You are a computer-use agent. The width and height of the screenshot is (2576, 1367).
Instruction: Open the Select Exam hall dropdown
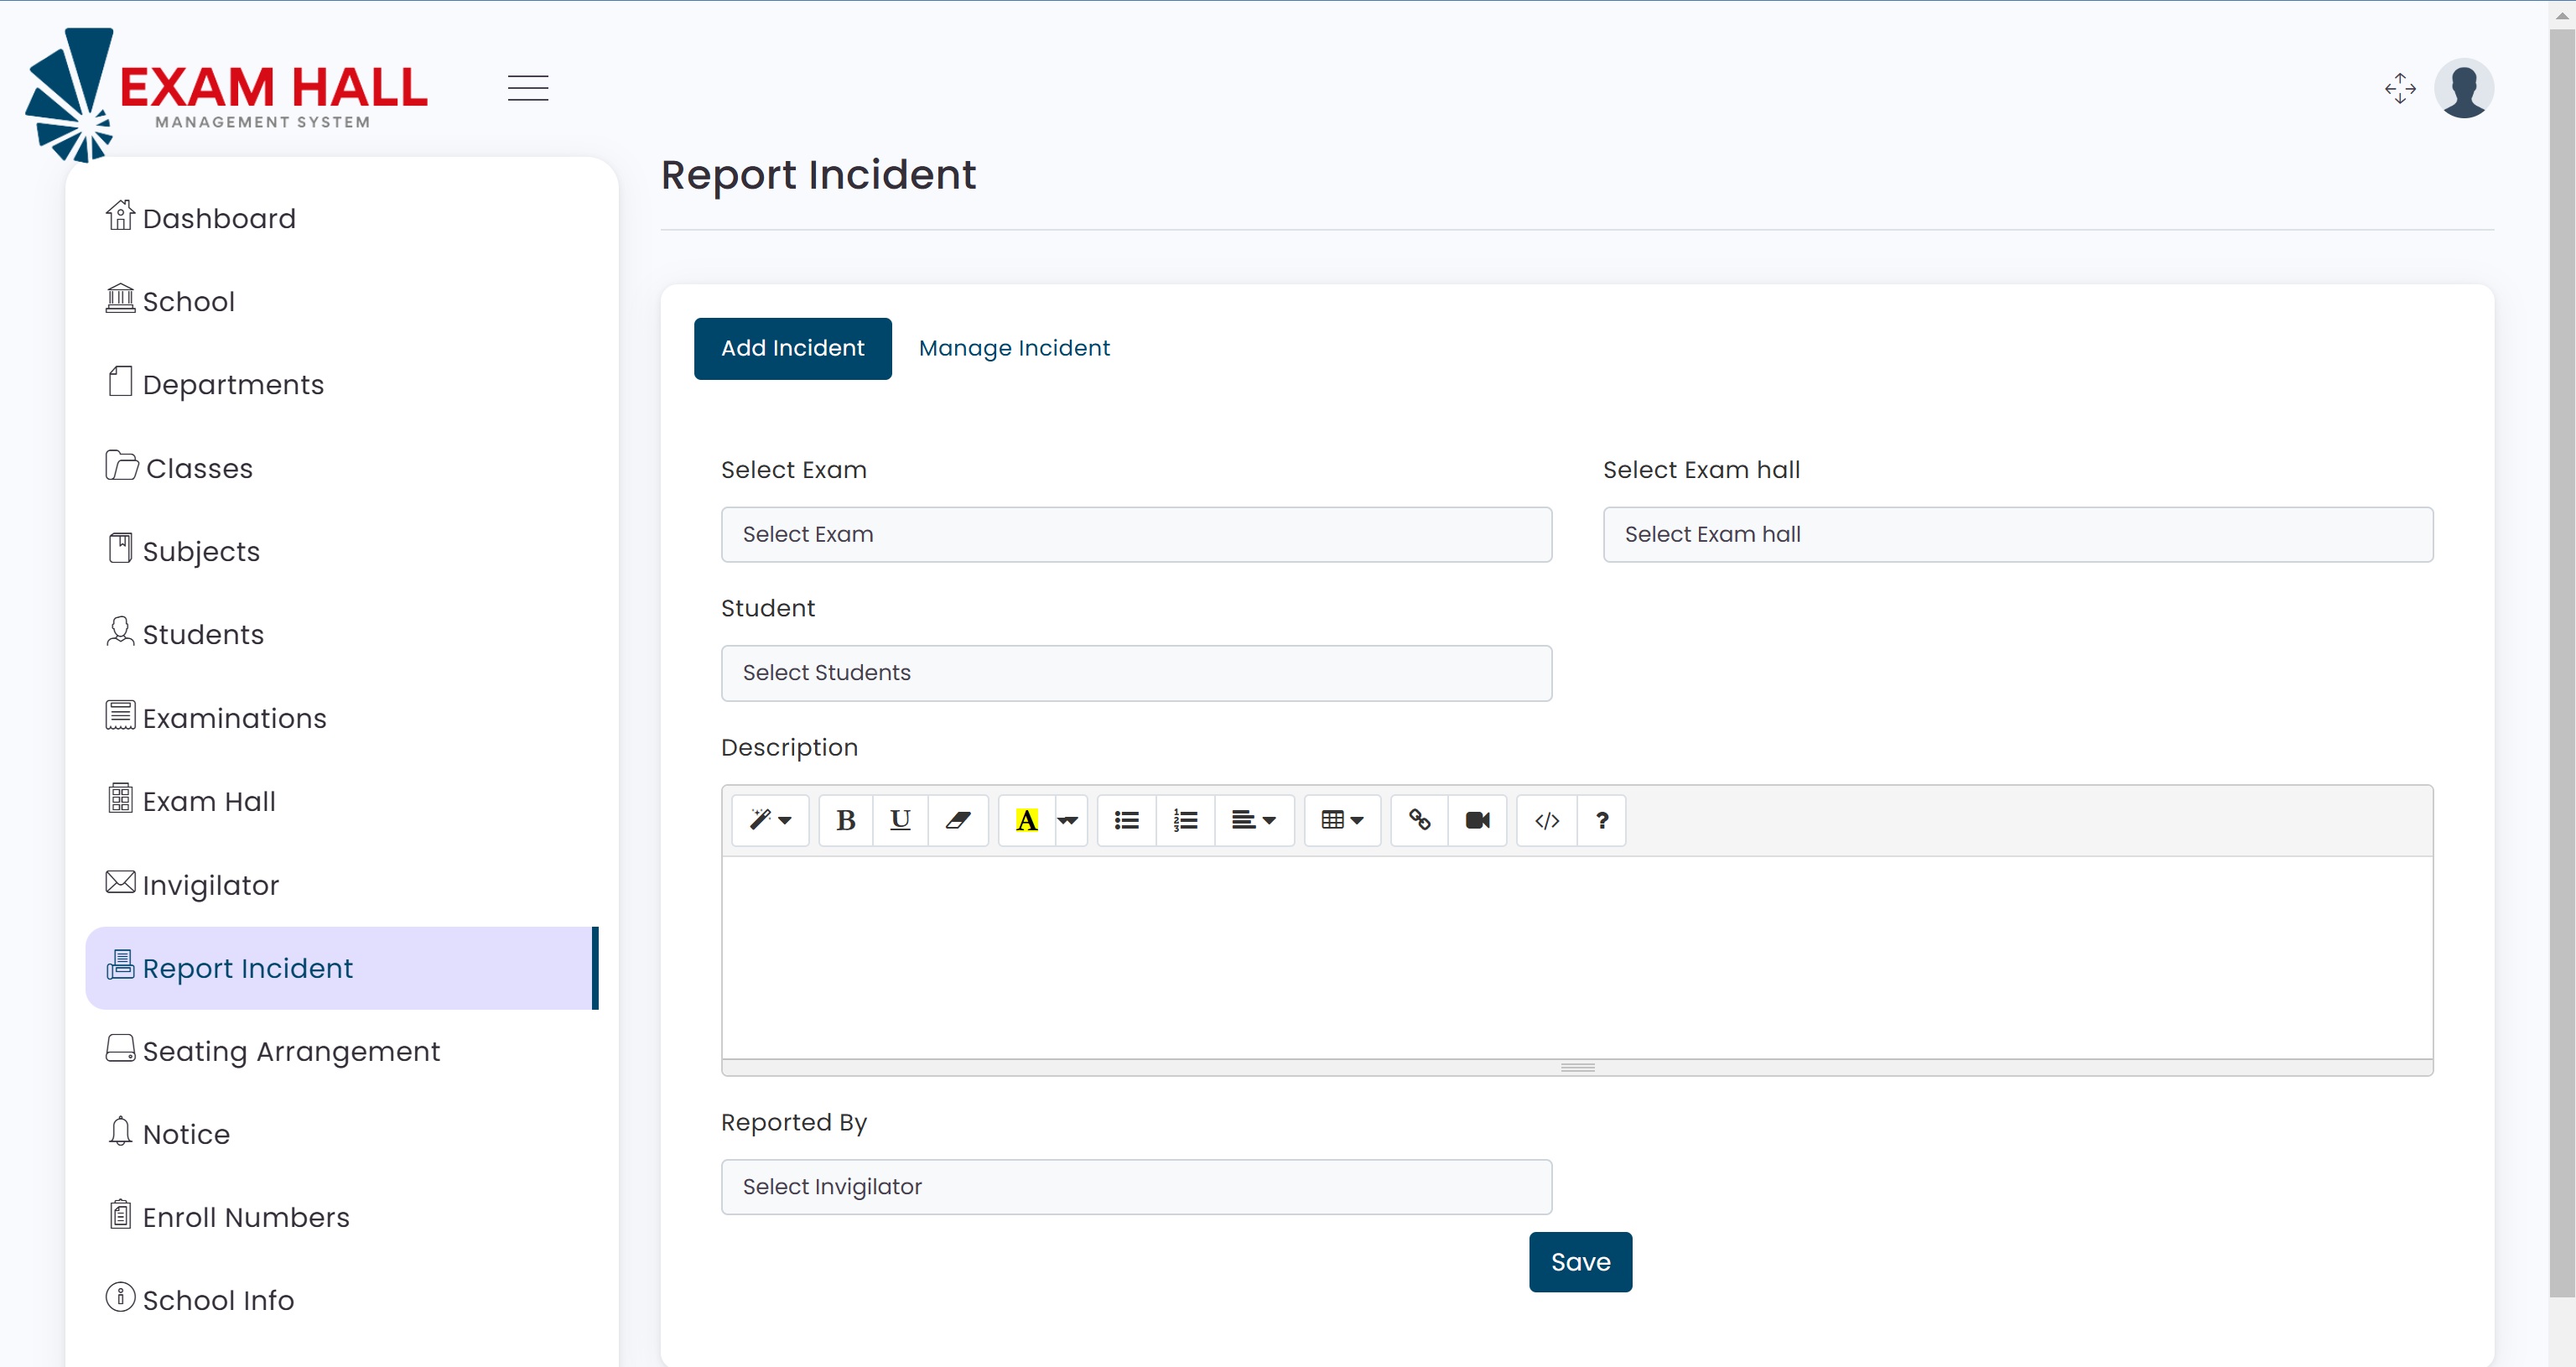pyautogui.click(x=2017, y=534)
